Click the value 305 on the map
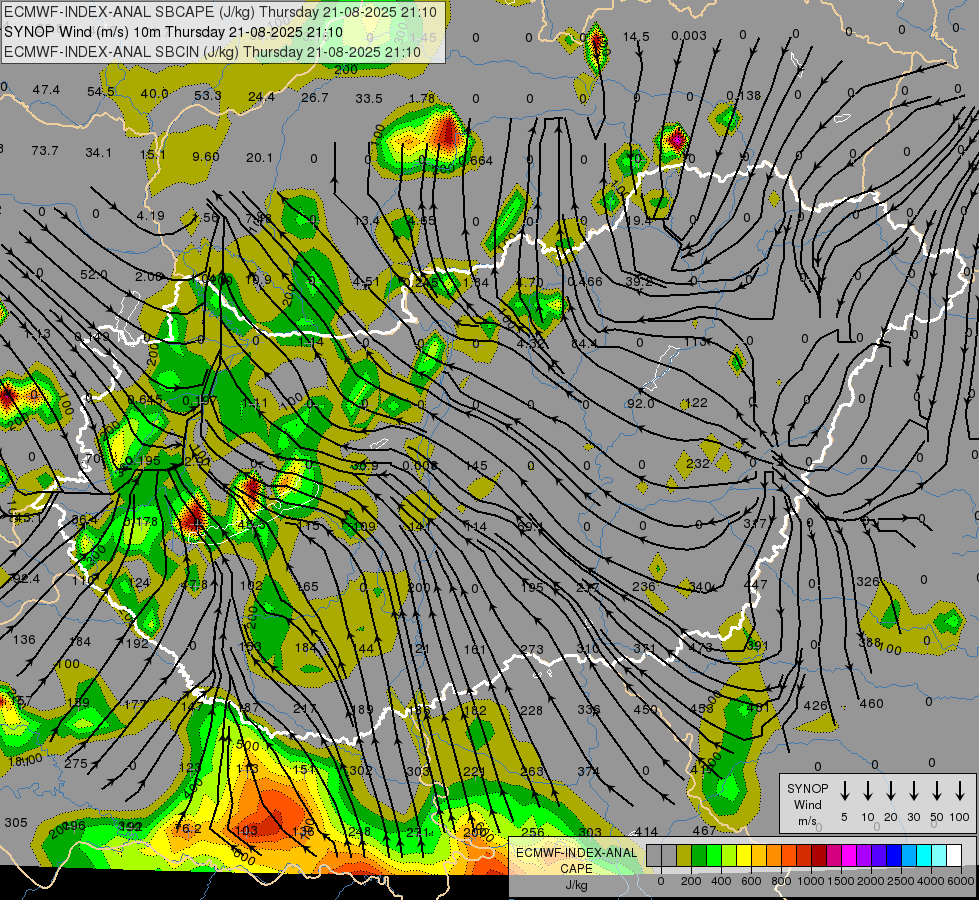 click(x=16, y=823)
